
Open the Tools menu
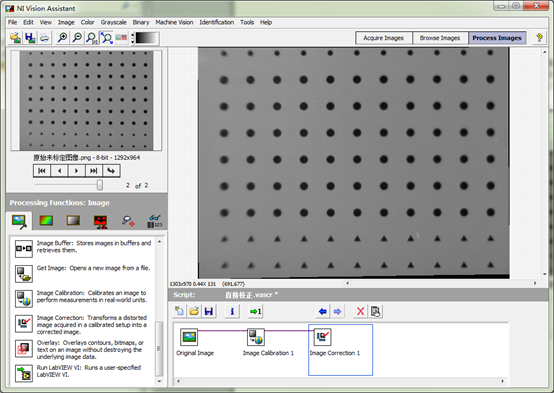click(247, 22)
